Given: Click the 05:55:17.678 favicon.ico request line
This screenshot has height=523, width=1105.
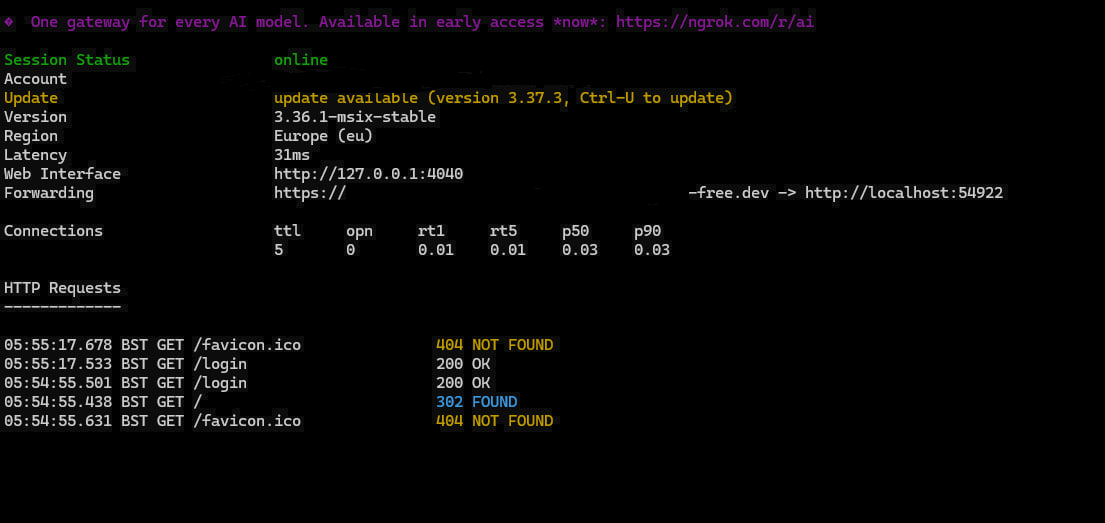Looking at the screenshot, I should click(152, 345).
